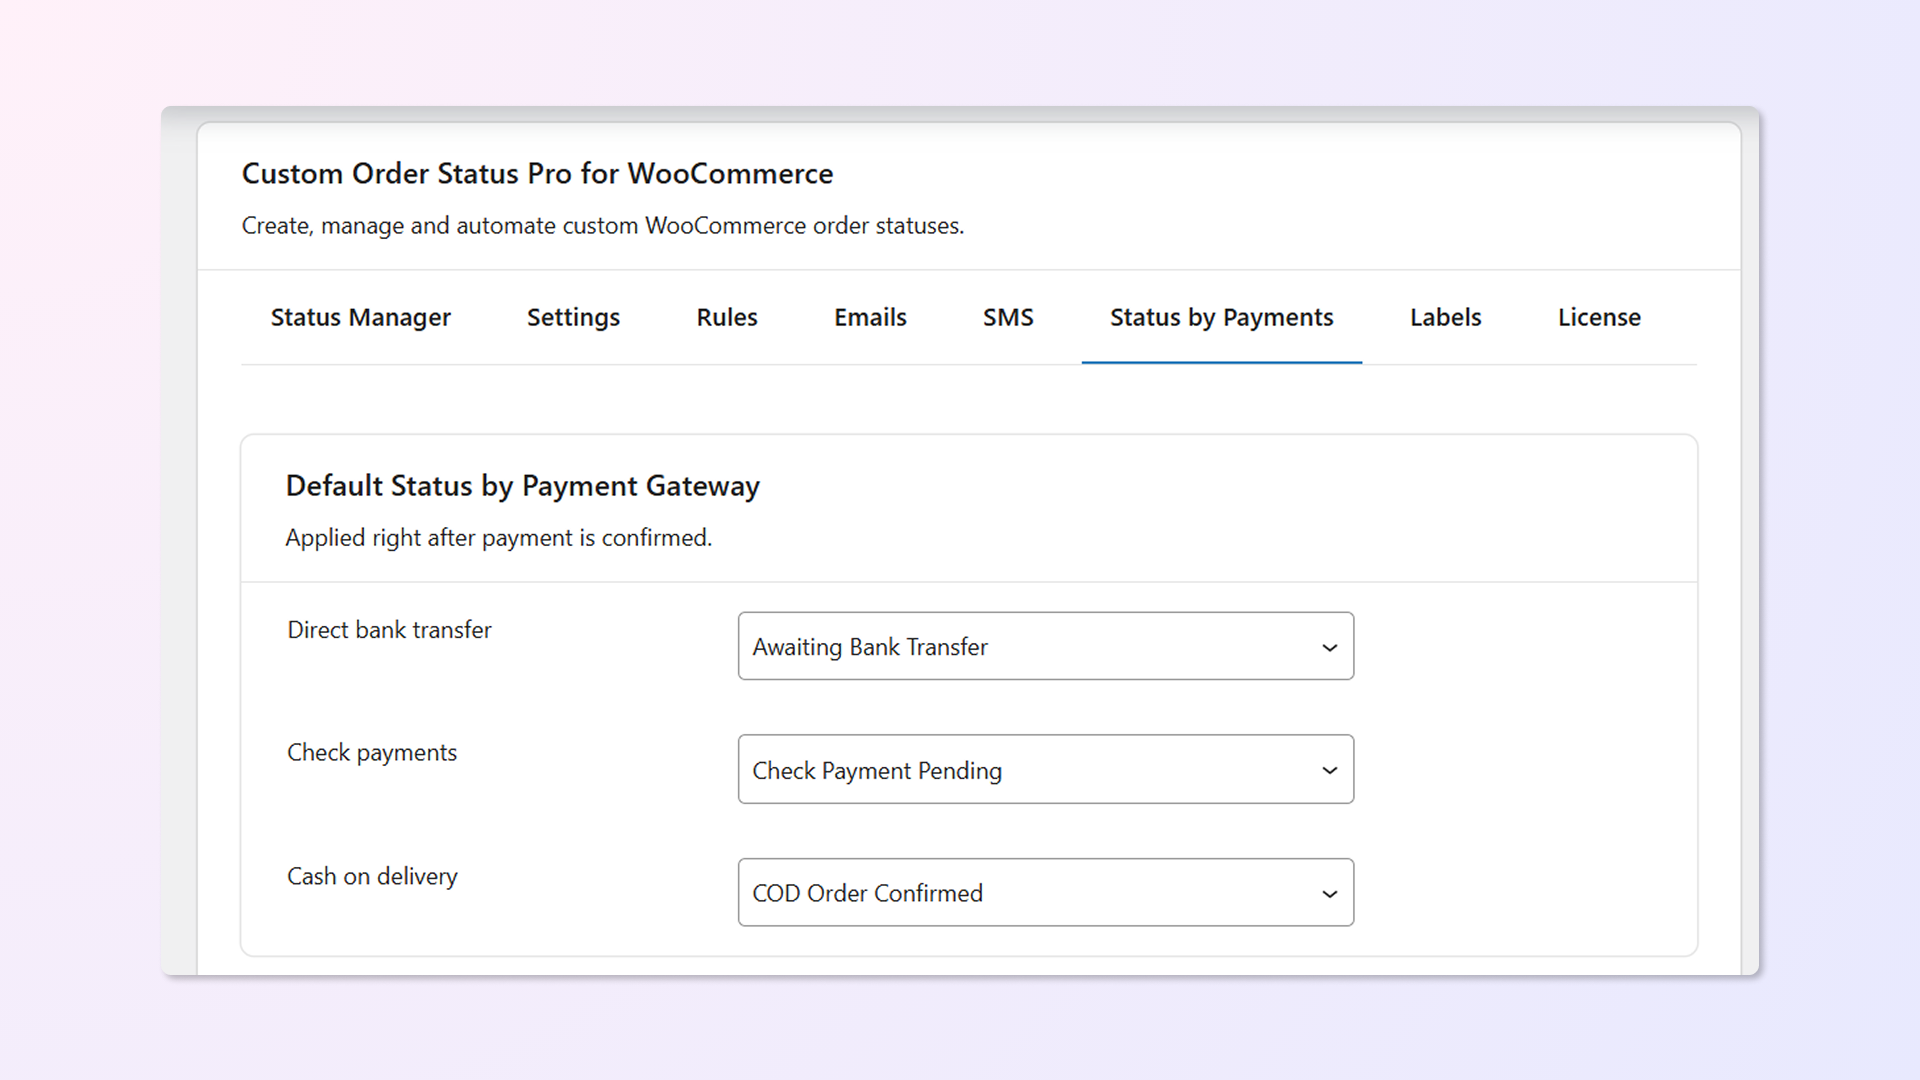The width and height of the screenshot is (1920, 1080).
Task: Click the Direct bank transfer field label
Action: click(389, 630)
